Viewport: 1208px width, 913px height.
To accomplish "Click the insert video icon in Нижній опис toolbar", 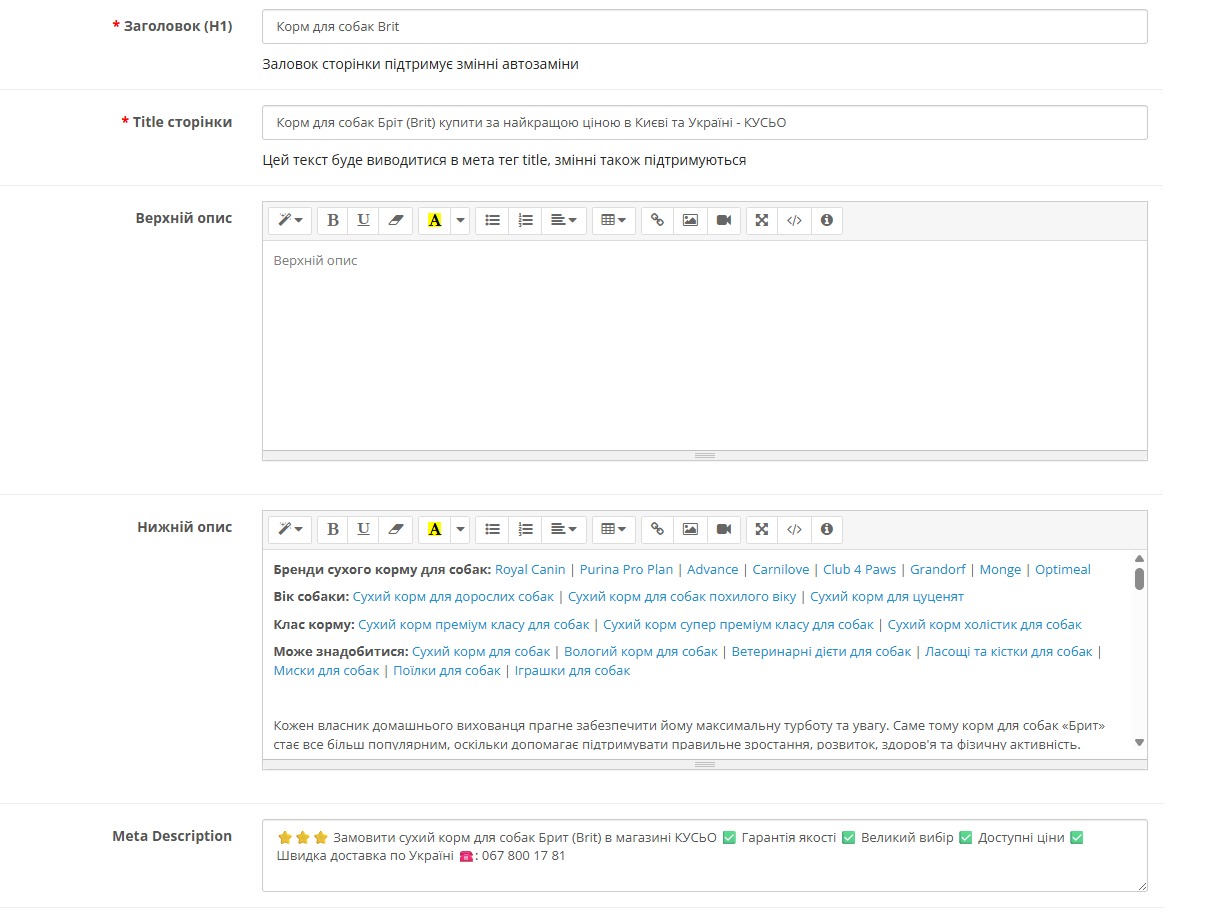I will click(724, 529).
